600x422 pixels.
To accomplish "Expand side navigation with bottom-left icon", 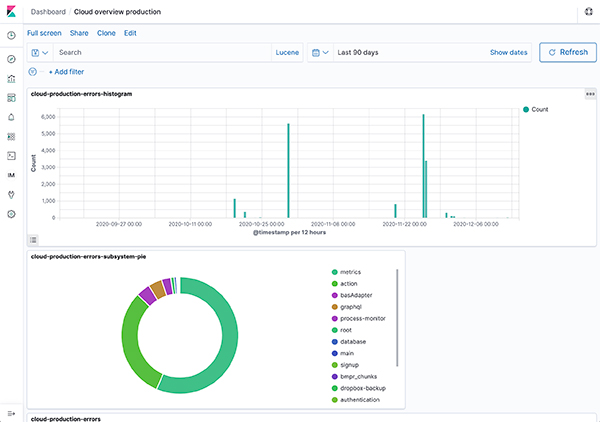I will [x=11, y=412].
